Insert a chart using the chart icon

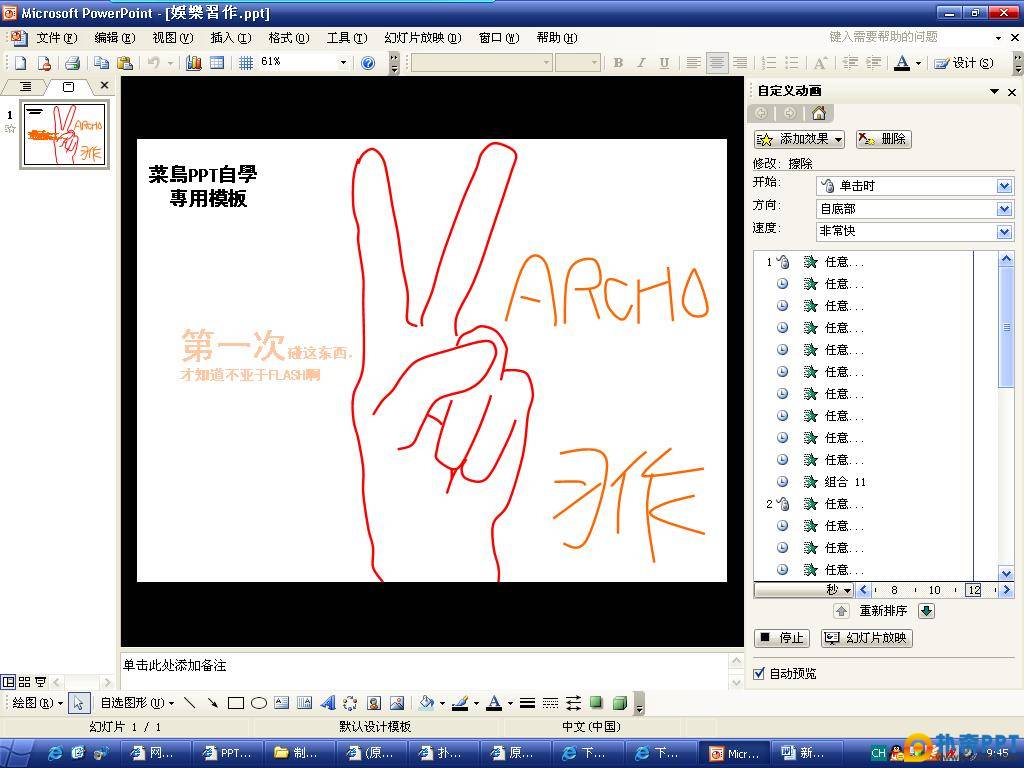[x=194, y=63]
